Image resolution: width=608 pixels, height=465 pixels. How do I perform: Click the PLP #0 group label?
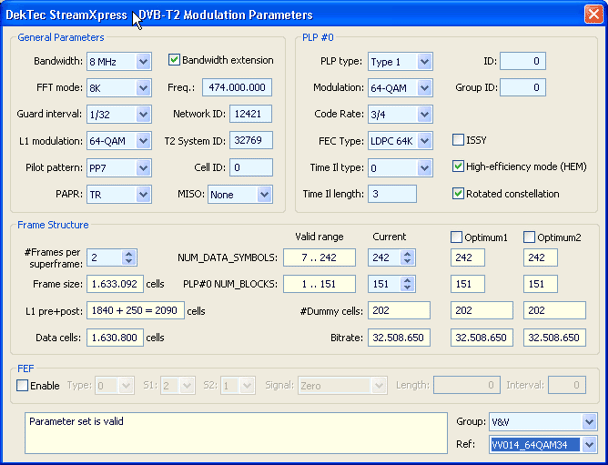(x=318, y=37)
